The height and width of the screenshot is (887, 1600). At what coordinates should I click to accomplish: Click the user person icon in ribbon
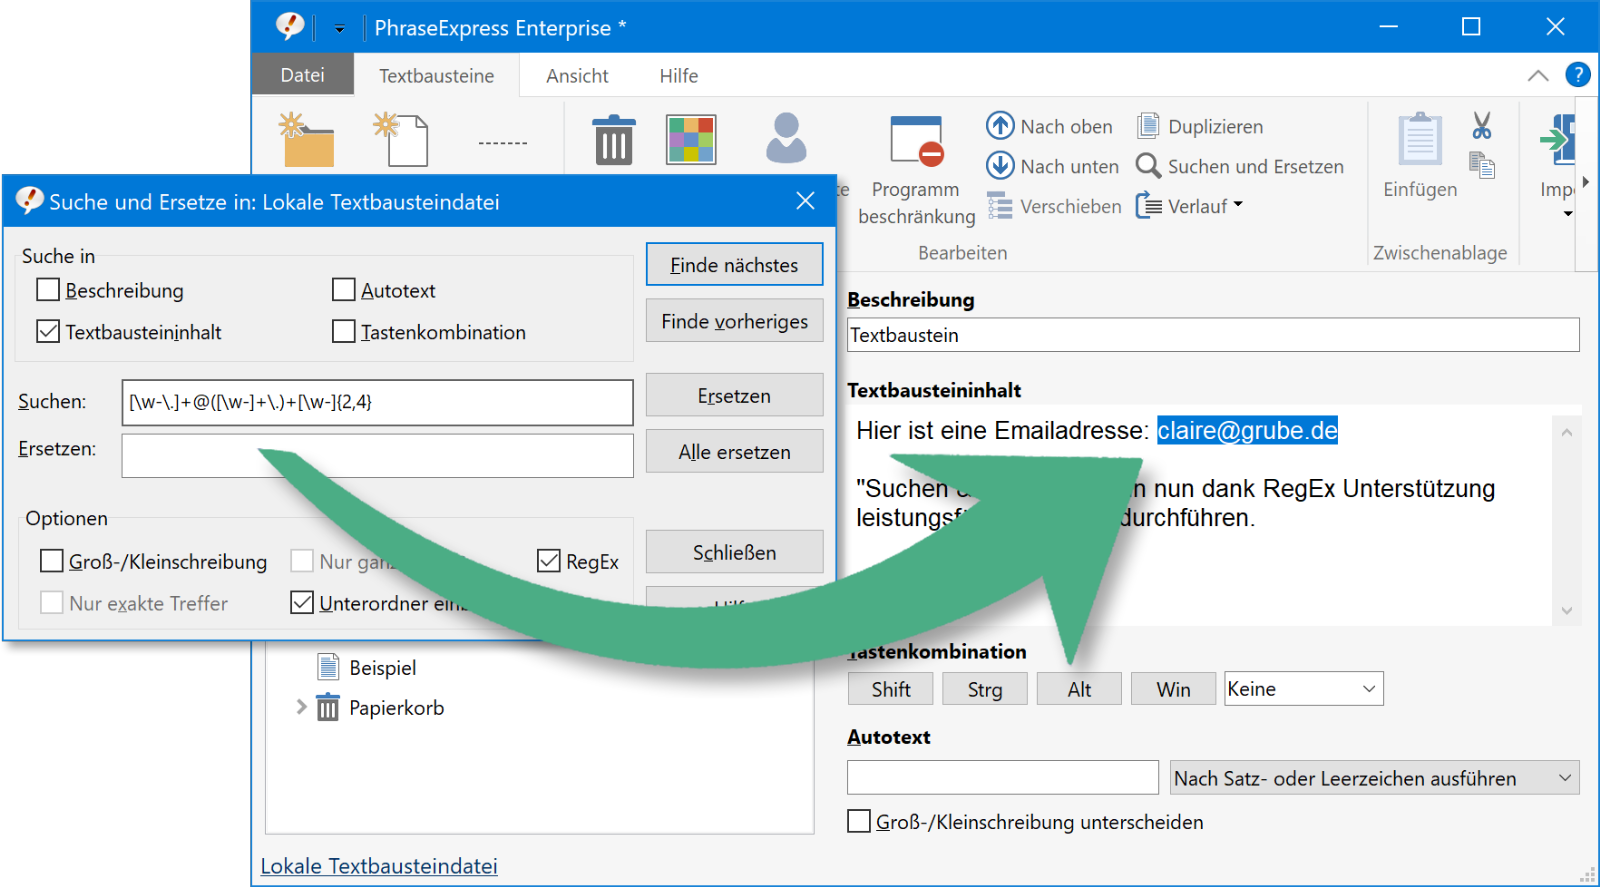786,138
